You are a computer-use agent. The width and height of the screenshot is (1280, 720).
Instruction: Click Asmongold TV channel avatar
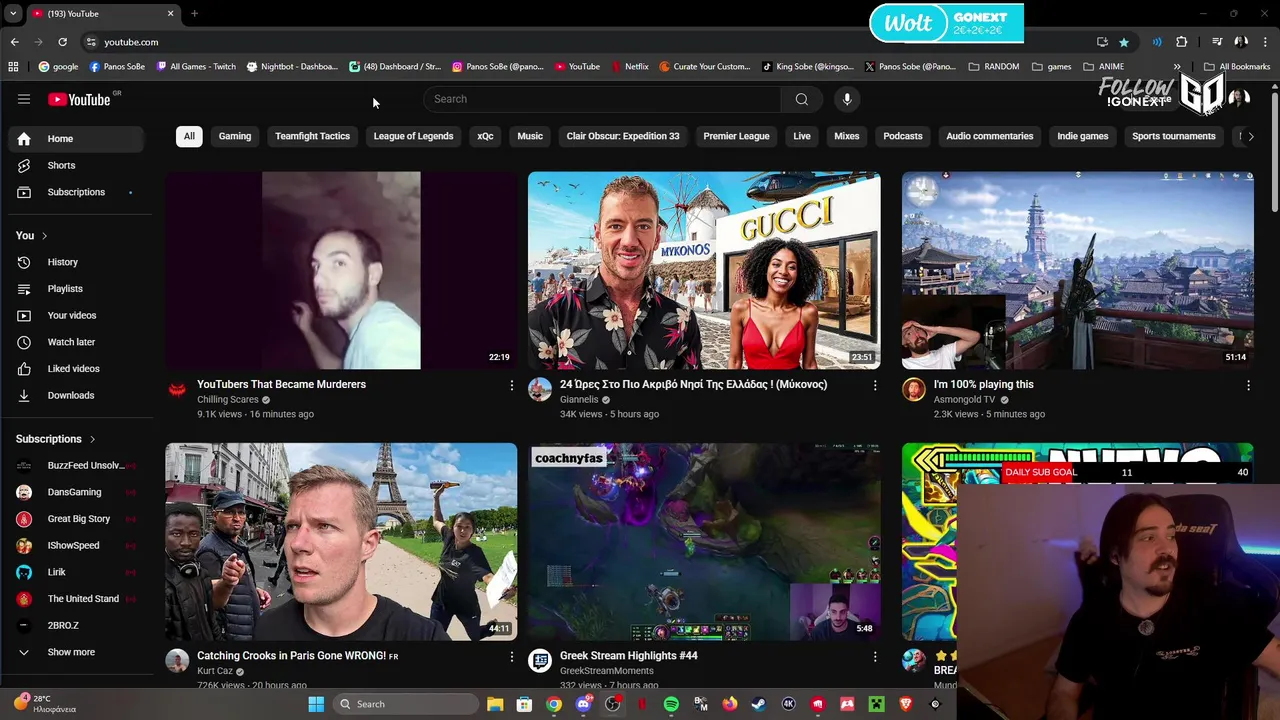[x=914, y=389]
